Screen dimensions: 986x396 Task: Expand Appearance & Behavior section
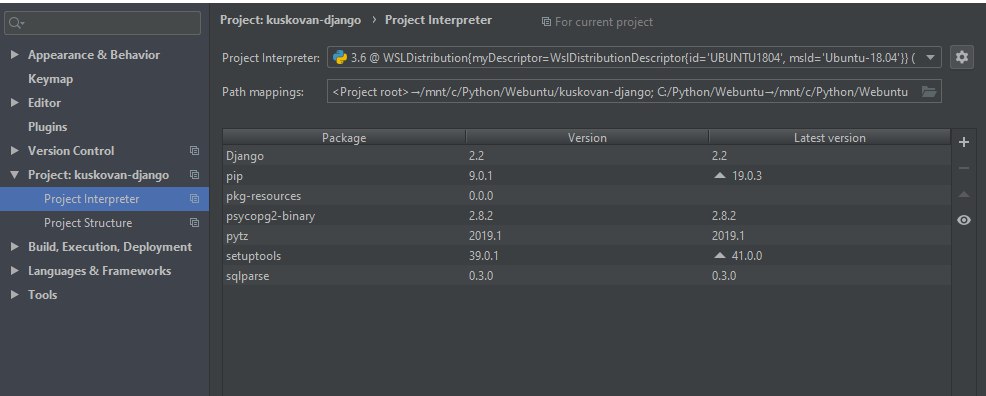point(14,55)
